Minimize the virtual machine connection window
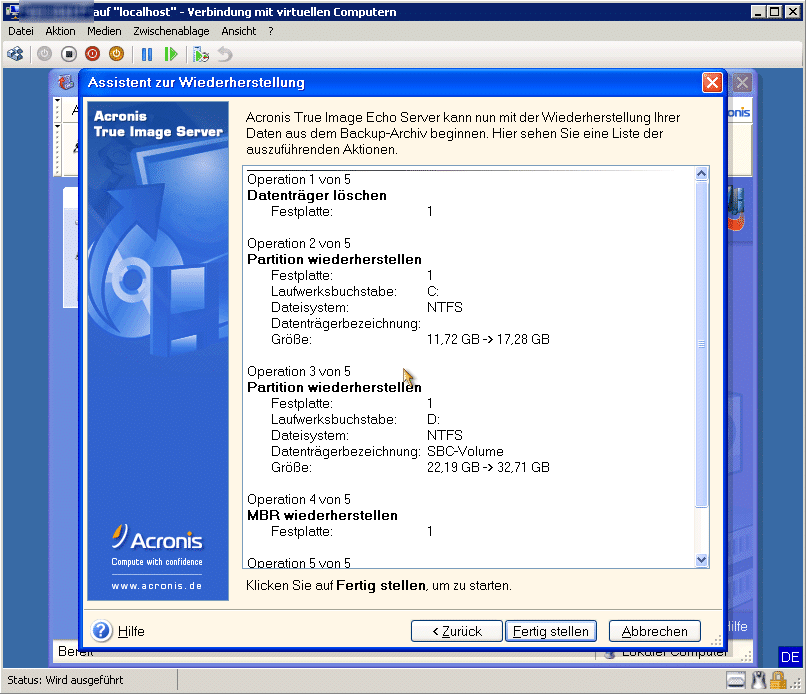 pos(757,12)
